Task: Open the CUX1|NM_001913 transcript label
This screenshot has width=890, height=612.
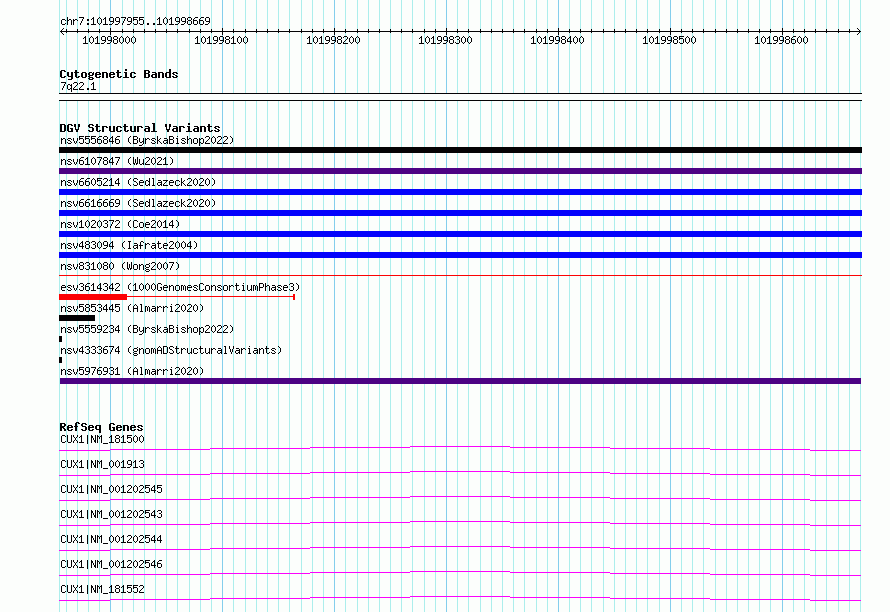Action: click(102, 464)
